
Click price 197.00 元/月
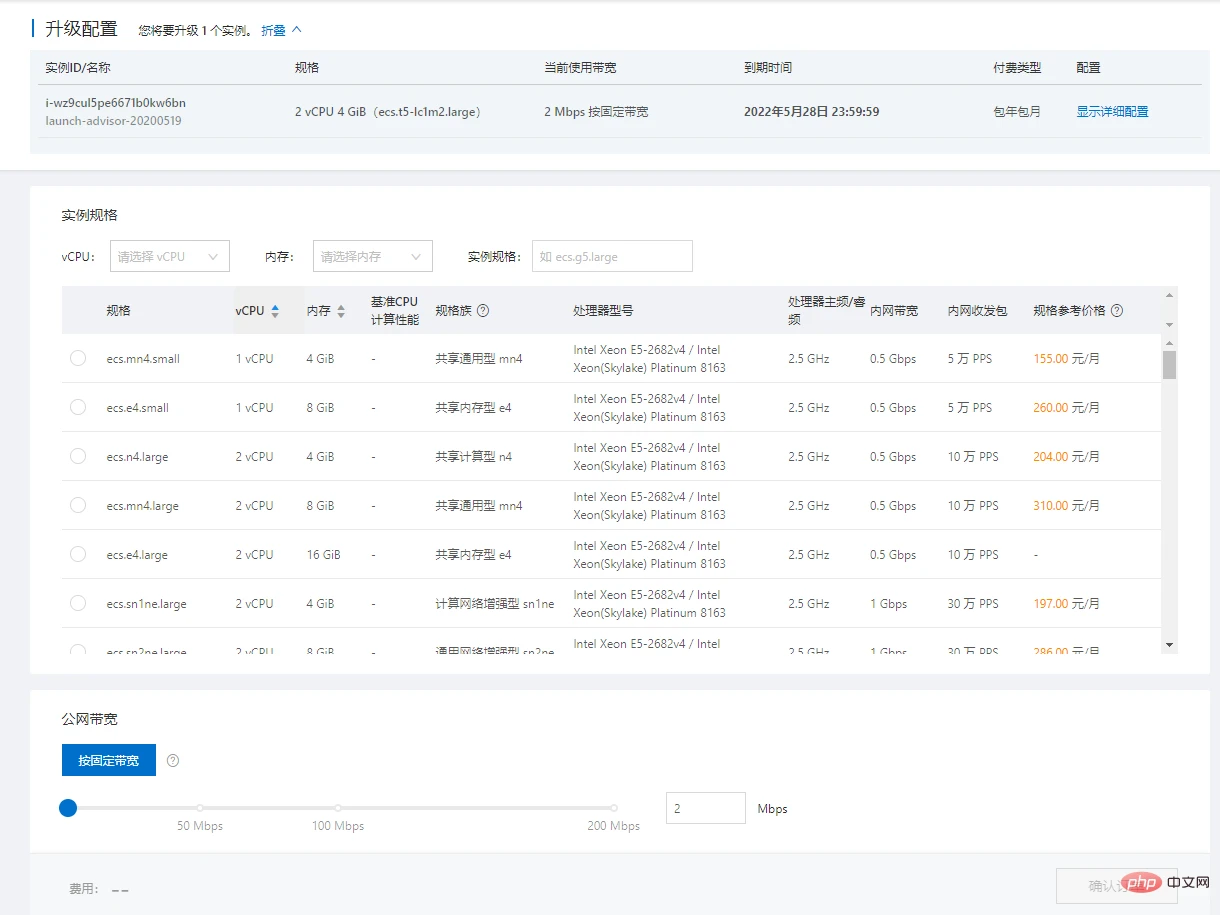coord(1066,603)
